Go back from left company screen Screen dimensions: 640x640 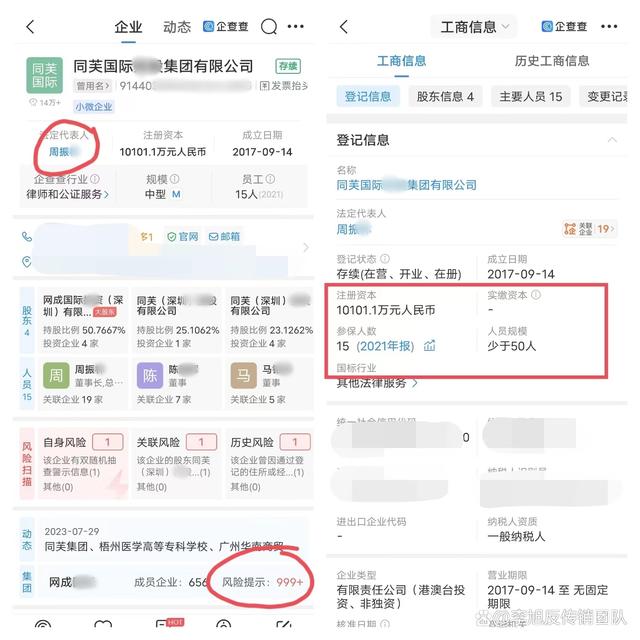click(x=30, y=27)
